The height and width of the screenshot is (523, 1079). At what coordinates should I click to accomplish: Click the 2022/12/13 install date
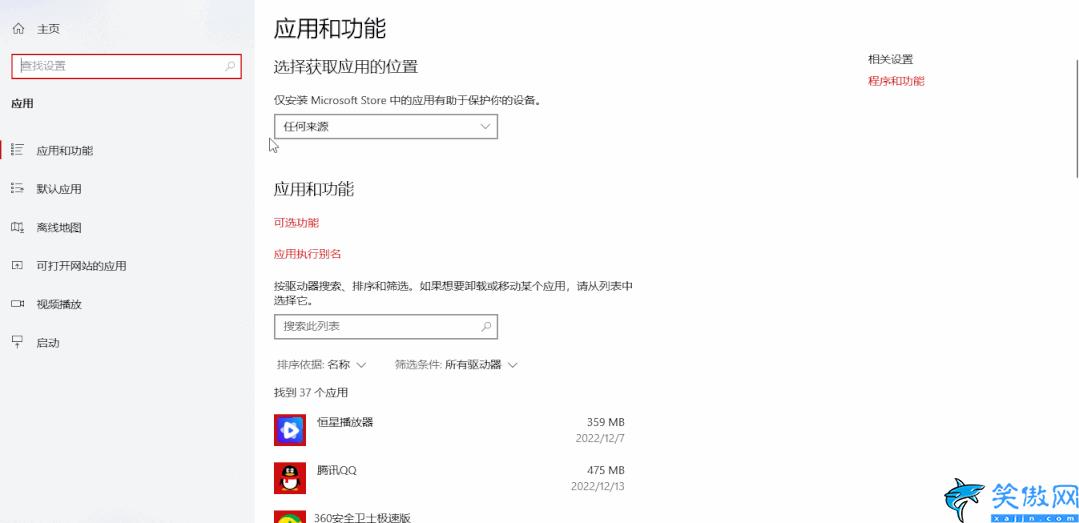pos(597,487)
